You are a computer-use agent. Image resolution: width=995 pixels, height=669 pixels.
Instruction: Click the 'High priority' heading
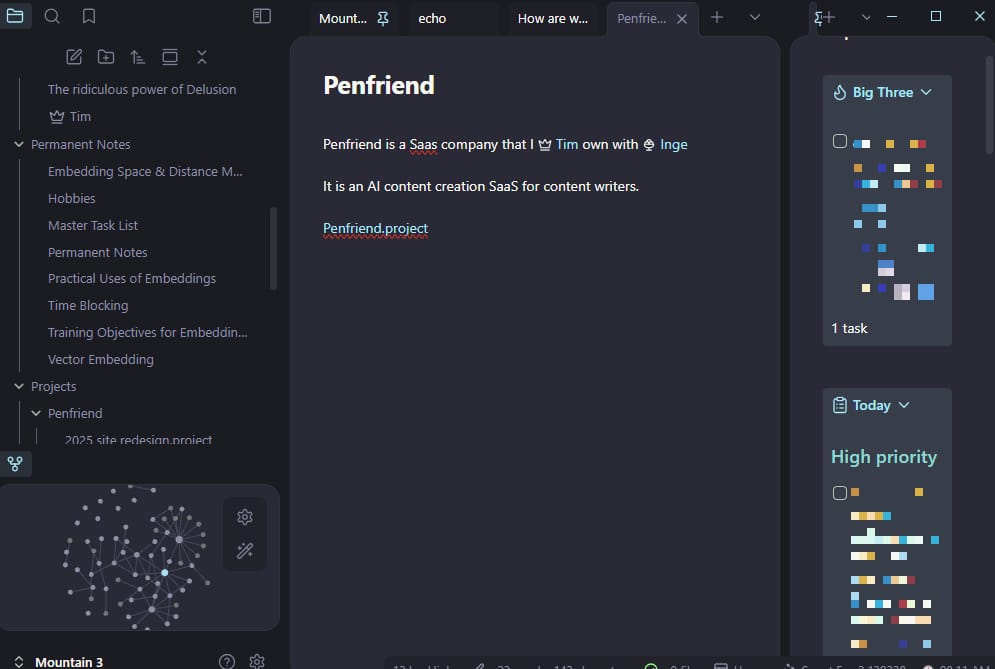pyautogui.click(x=884, y=457)
